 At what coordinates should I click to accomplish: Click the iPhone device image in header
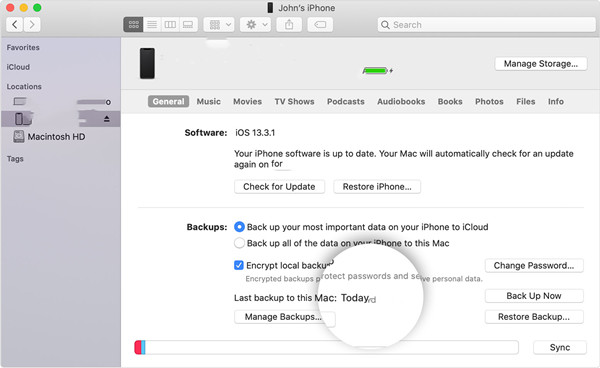(147, 63)
